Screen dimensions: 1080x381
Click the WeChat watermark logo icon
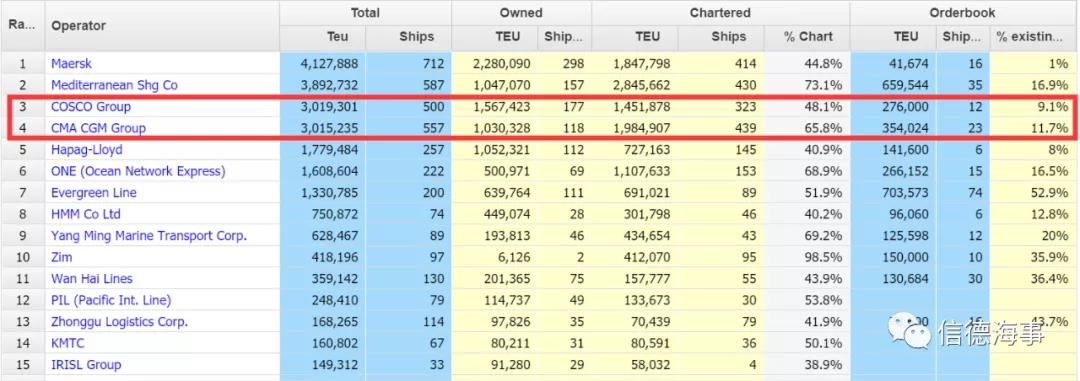point(908,331)
